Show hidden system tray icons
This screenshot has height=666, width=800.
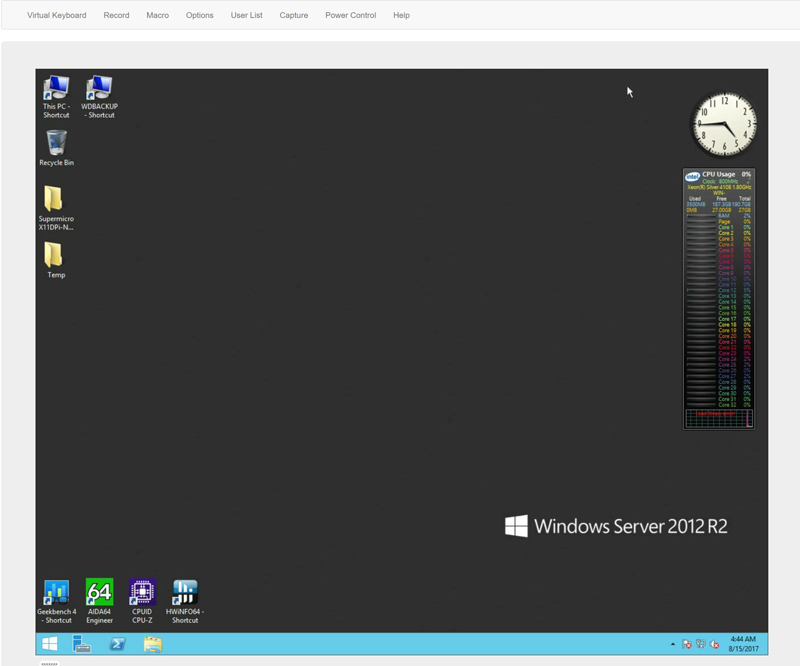point(673,644)
